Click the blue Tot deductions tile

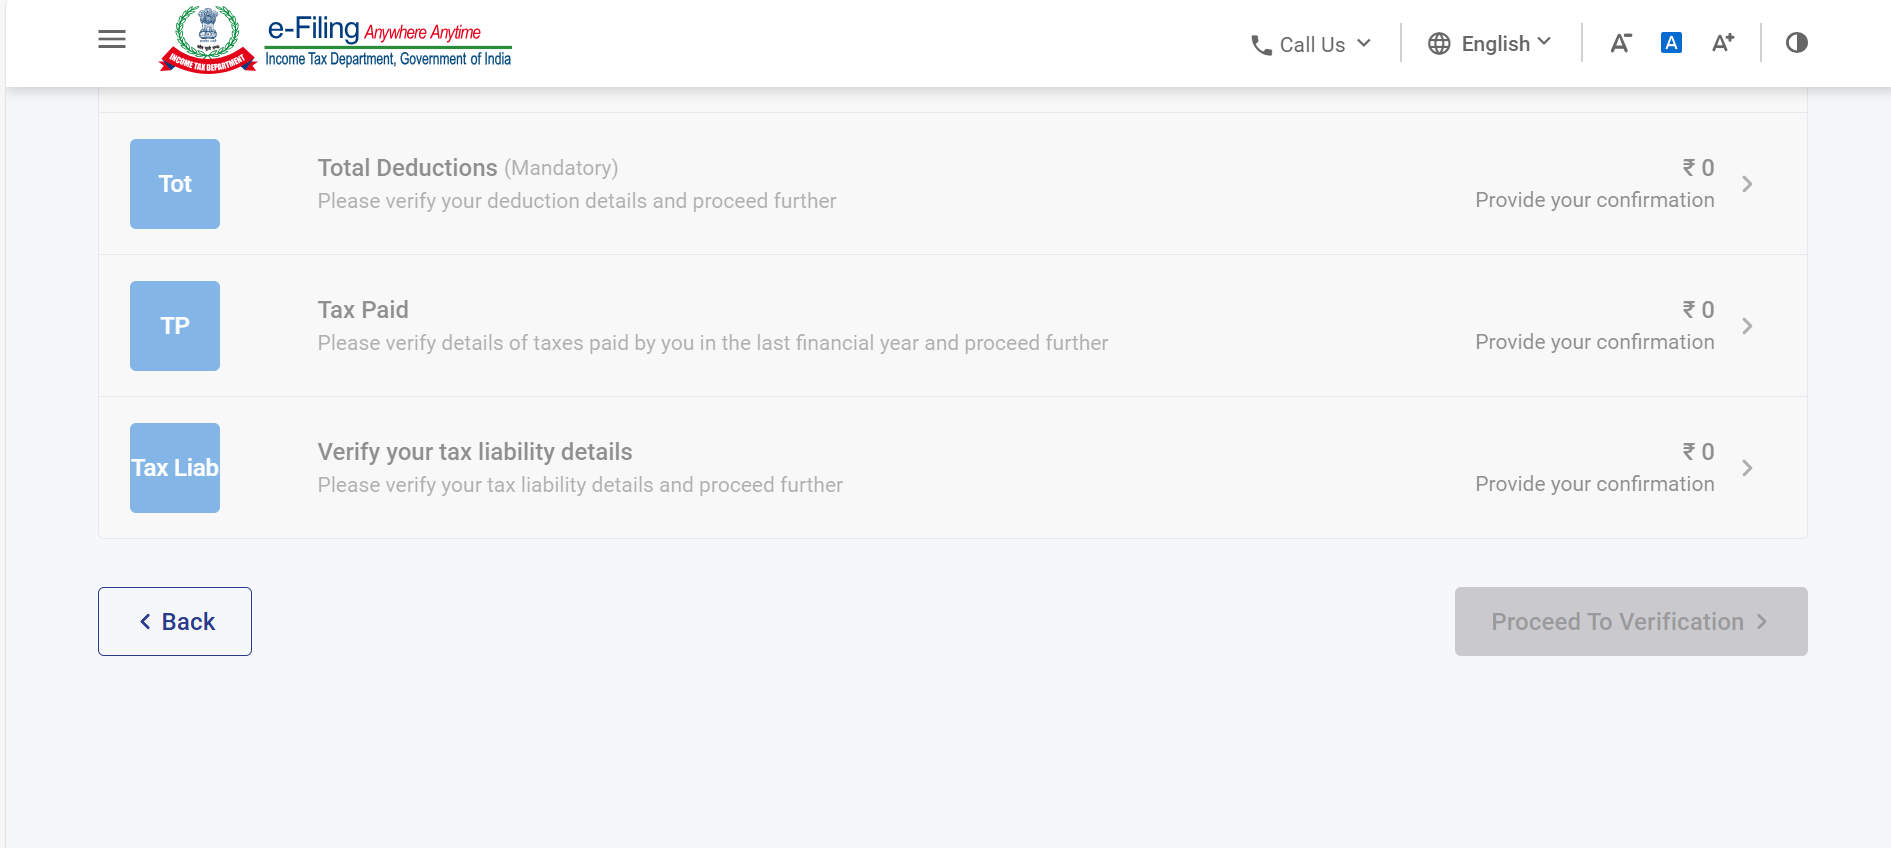click(175, 184)
